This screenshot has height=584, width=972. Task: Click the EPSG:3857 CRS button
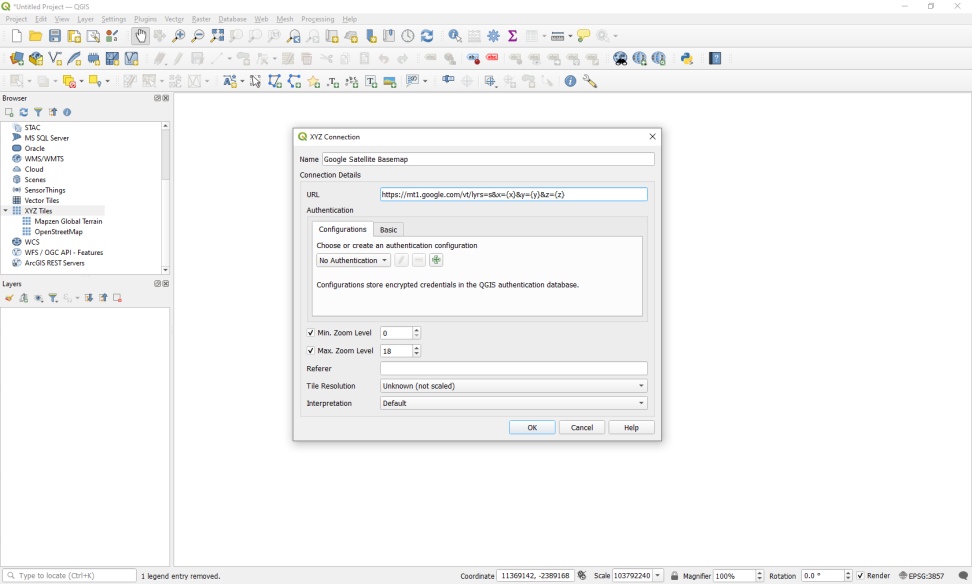pos(921,576)
